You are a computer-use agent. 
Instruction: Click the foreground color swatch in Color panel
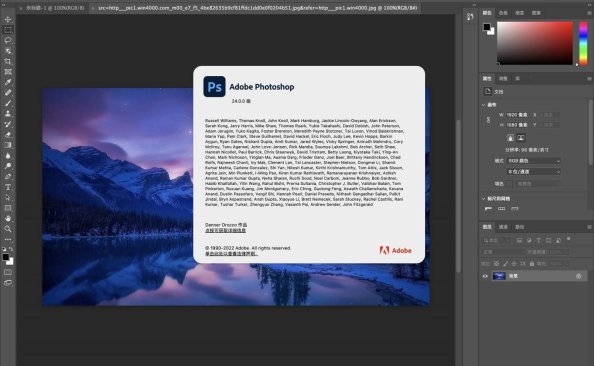pos(487,27)
